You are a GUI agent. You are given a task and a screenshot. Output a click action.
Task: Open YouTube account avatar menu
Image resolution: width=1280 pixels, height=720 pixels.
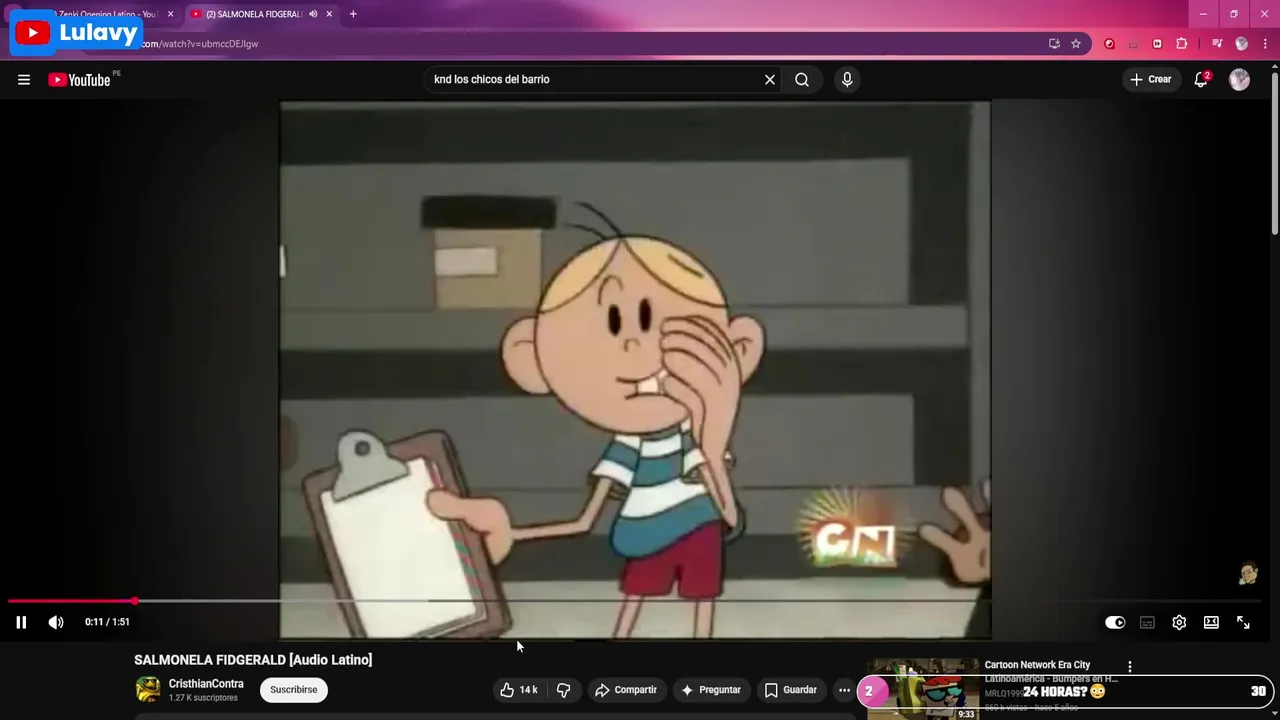click(1239, 80)
